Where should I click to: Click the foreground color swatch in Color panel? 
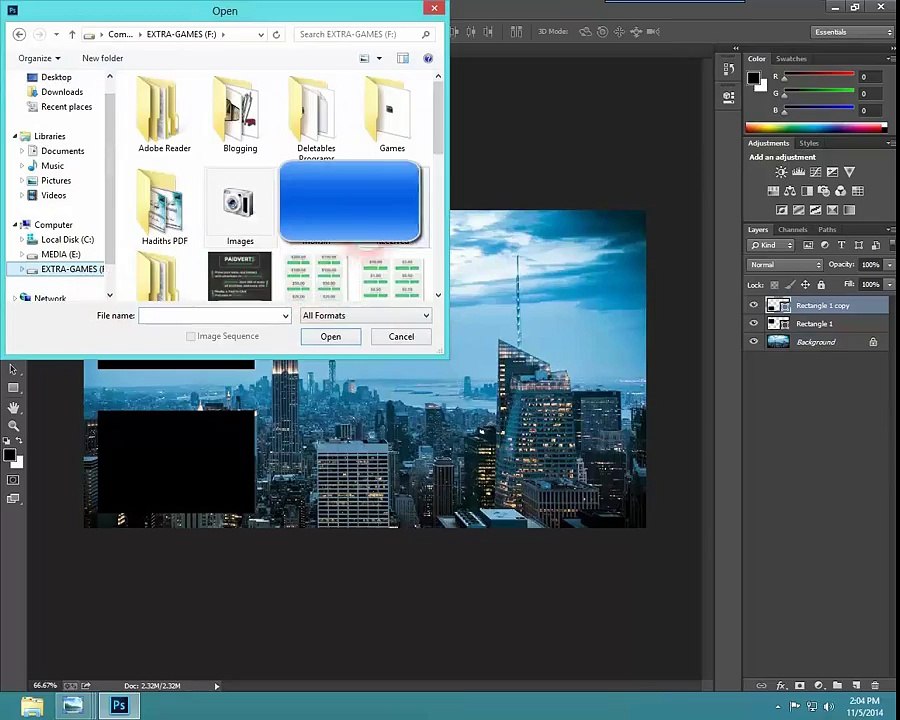(754, 78)
